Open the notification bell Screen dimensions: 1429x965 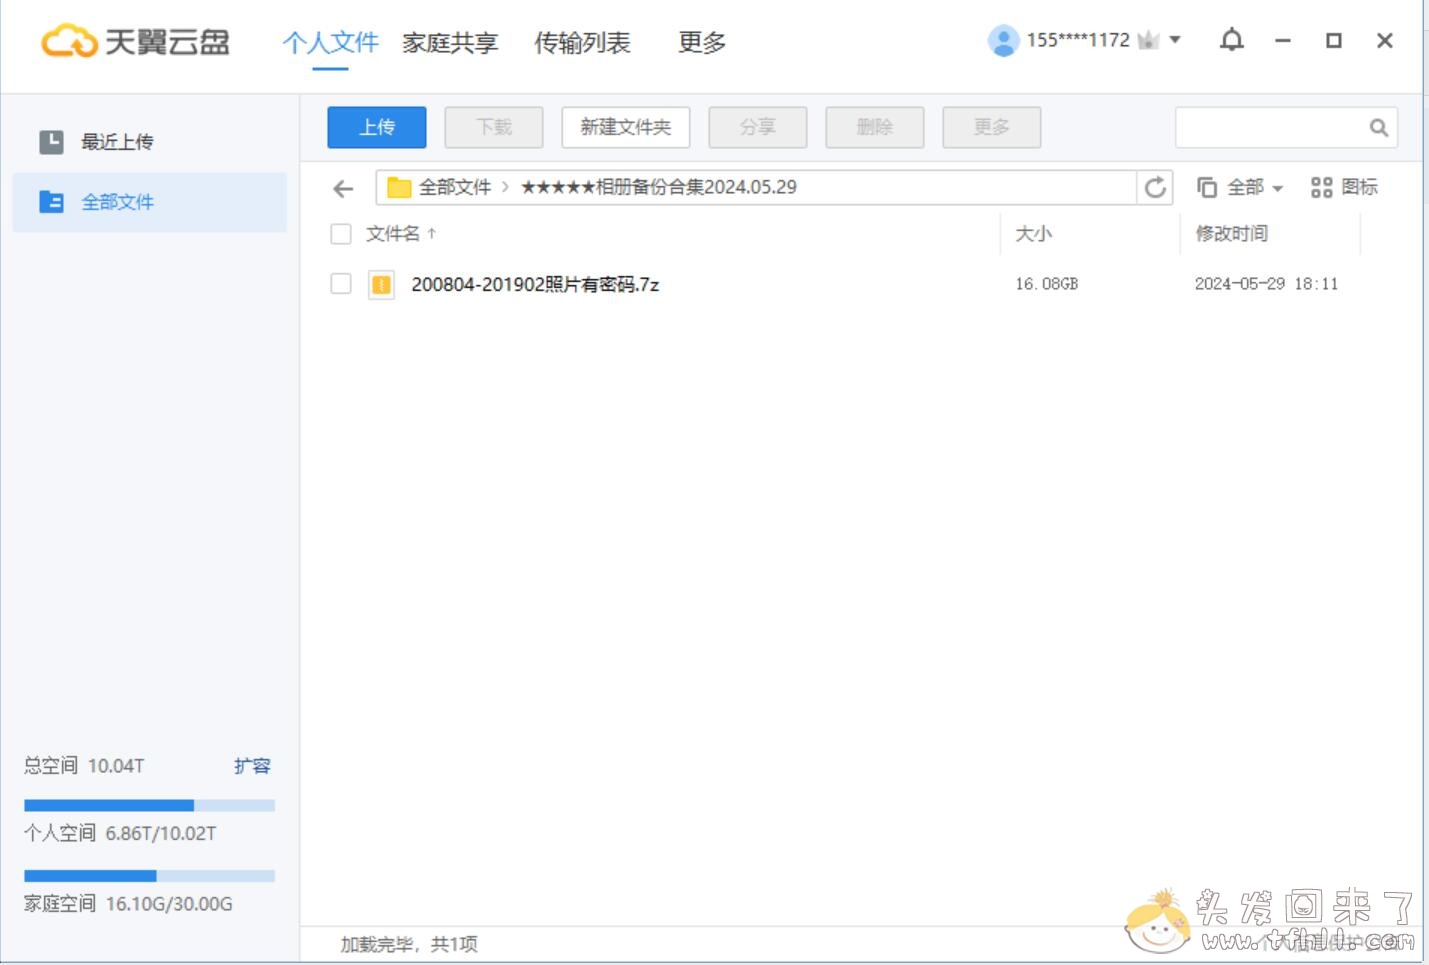[1232, 40]
